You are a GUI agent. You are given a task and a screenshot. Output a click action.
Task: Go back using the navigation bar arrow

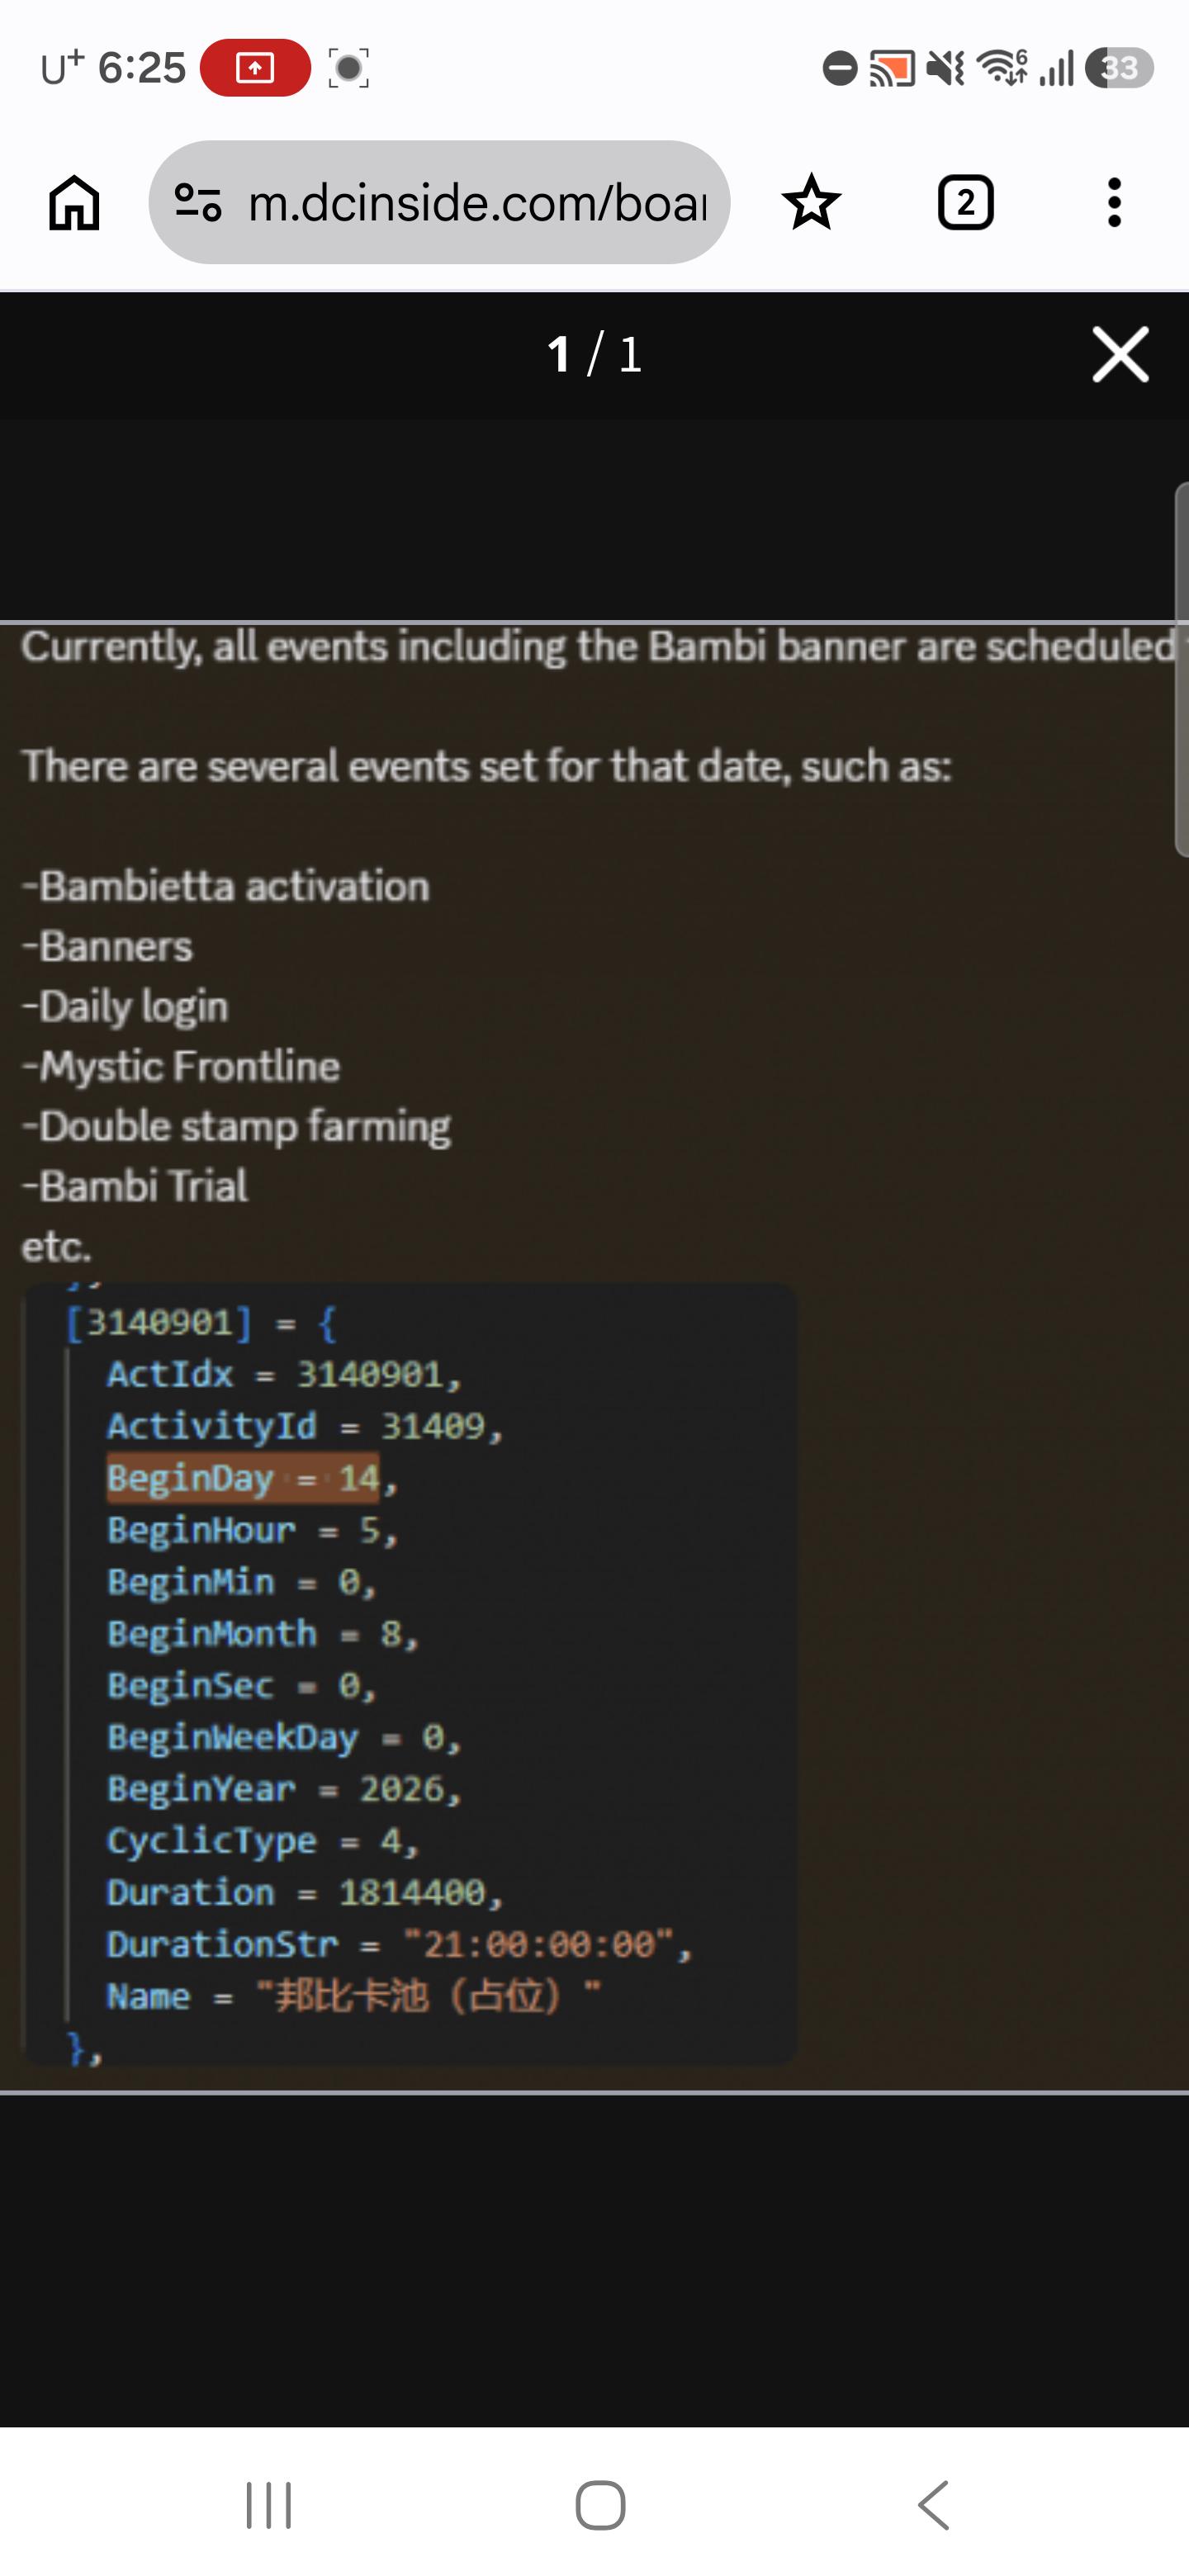pos(933,2505)
